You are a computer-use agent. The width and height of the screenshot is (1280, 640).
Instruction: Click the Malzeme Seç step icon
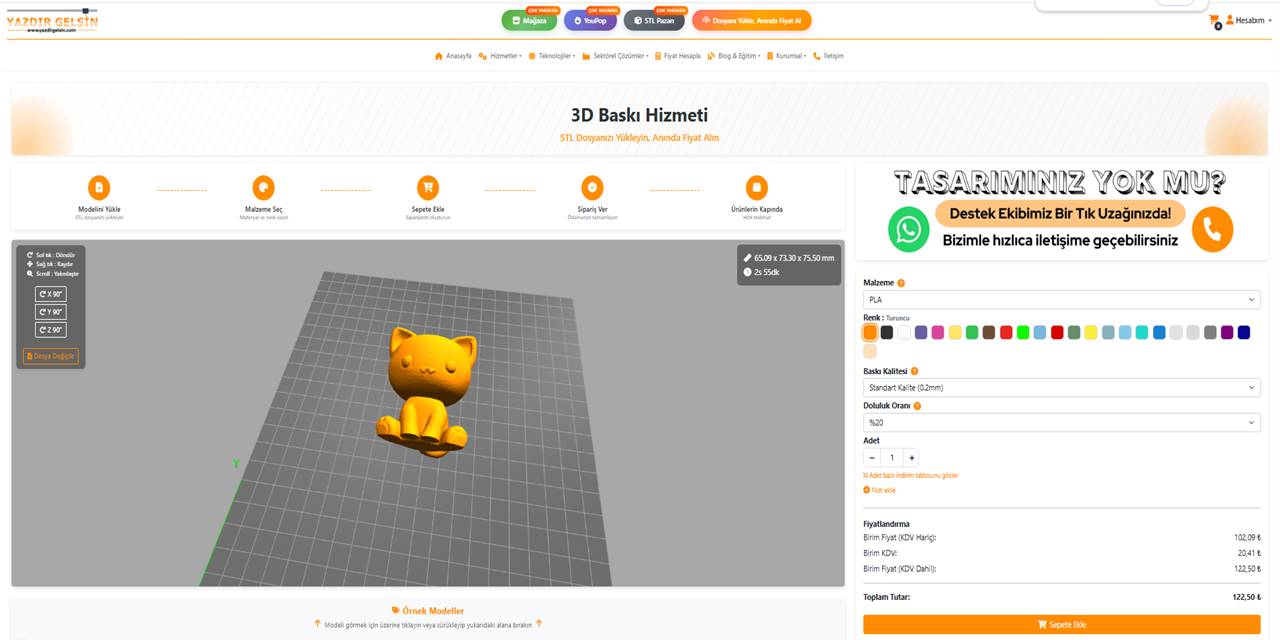263,187
